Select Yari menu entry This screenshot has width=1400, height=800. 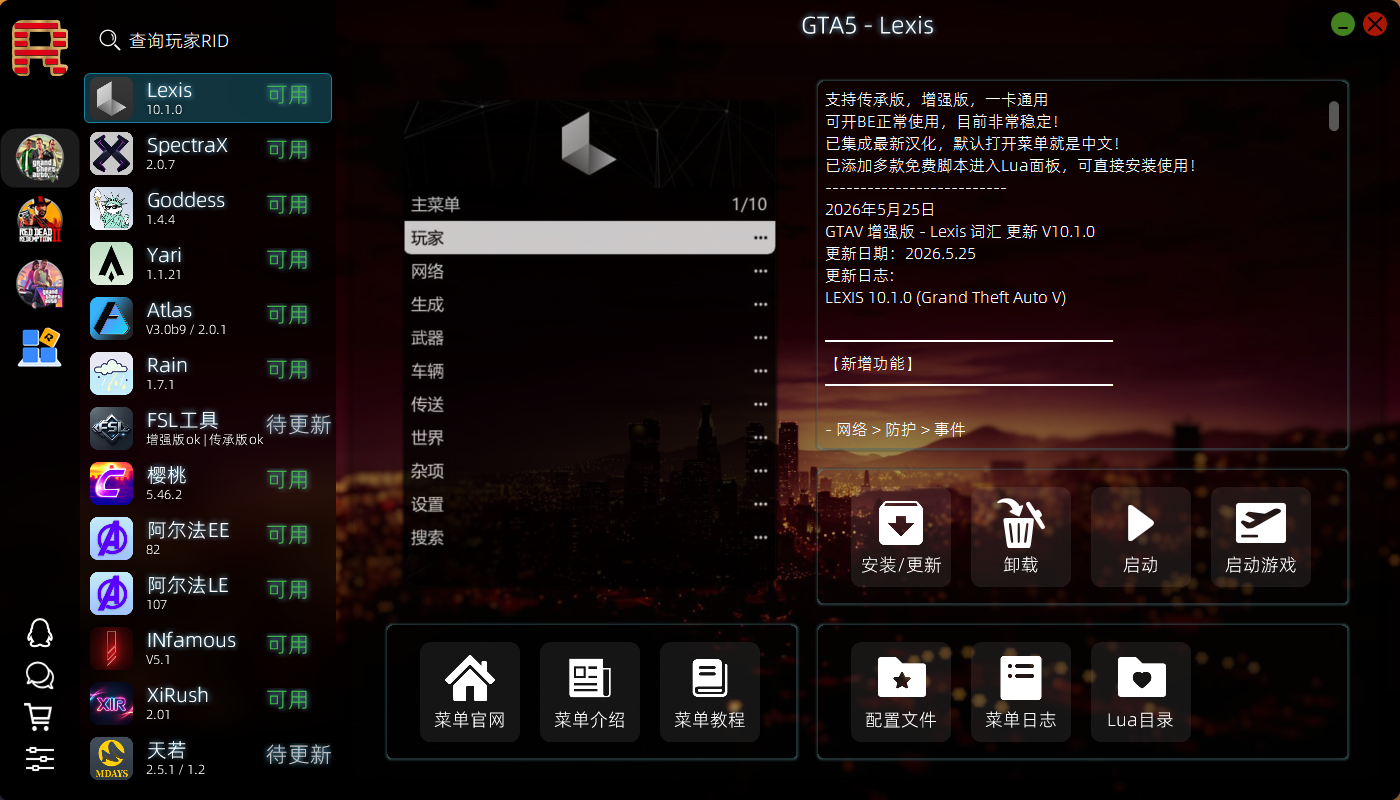(208, 263)
